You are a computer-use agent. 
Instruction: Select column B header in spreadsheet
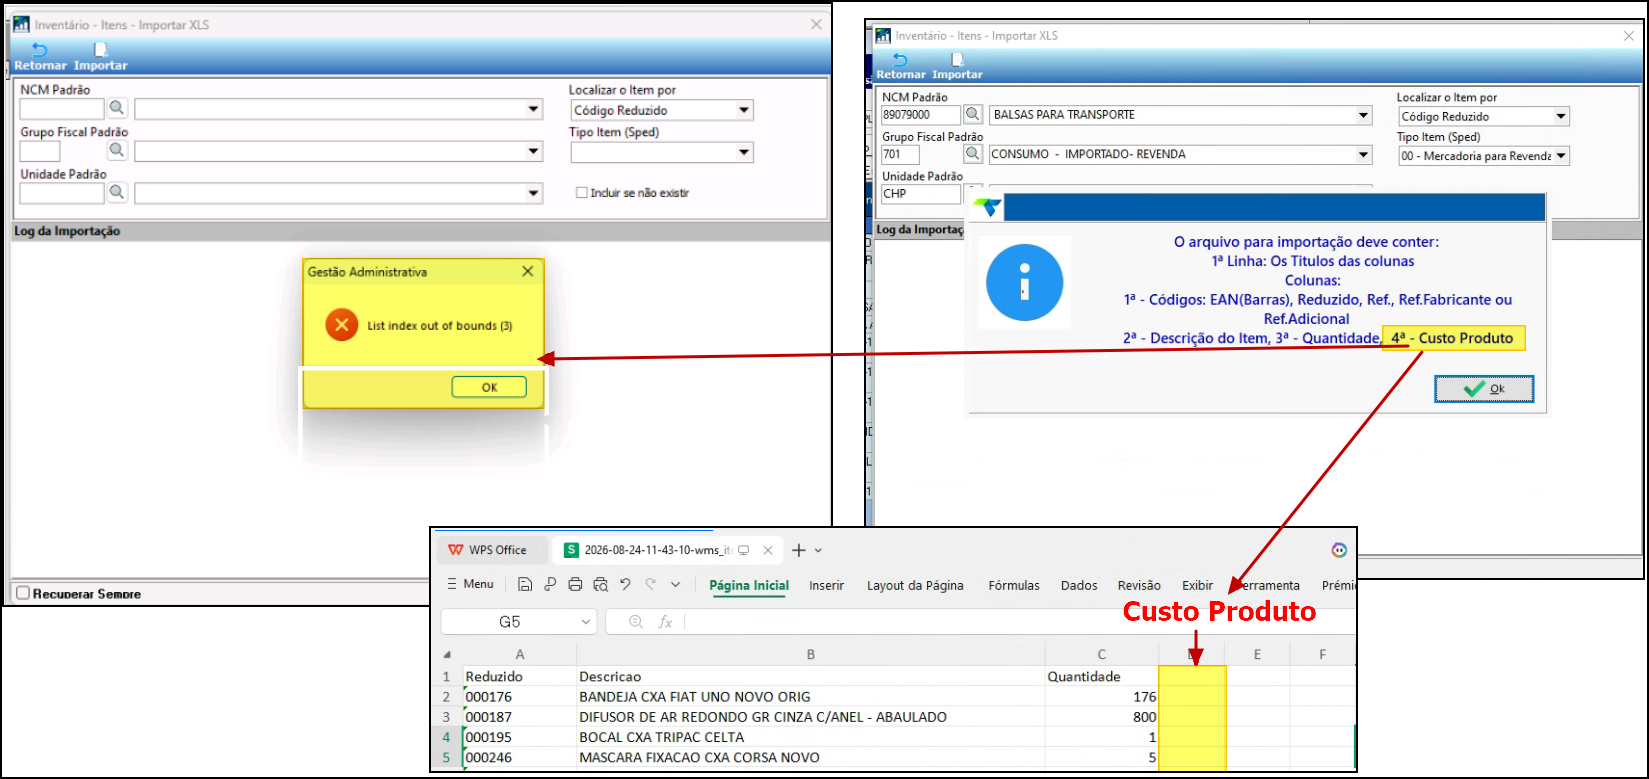tap(811, 654)
